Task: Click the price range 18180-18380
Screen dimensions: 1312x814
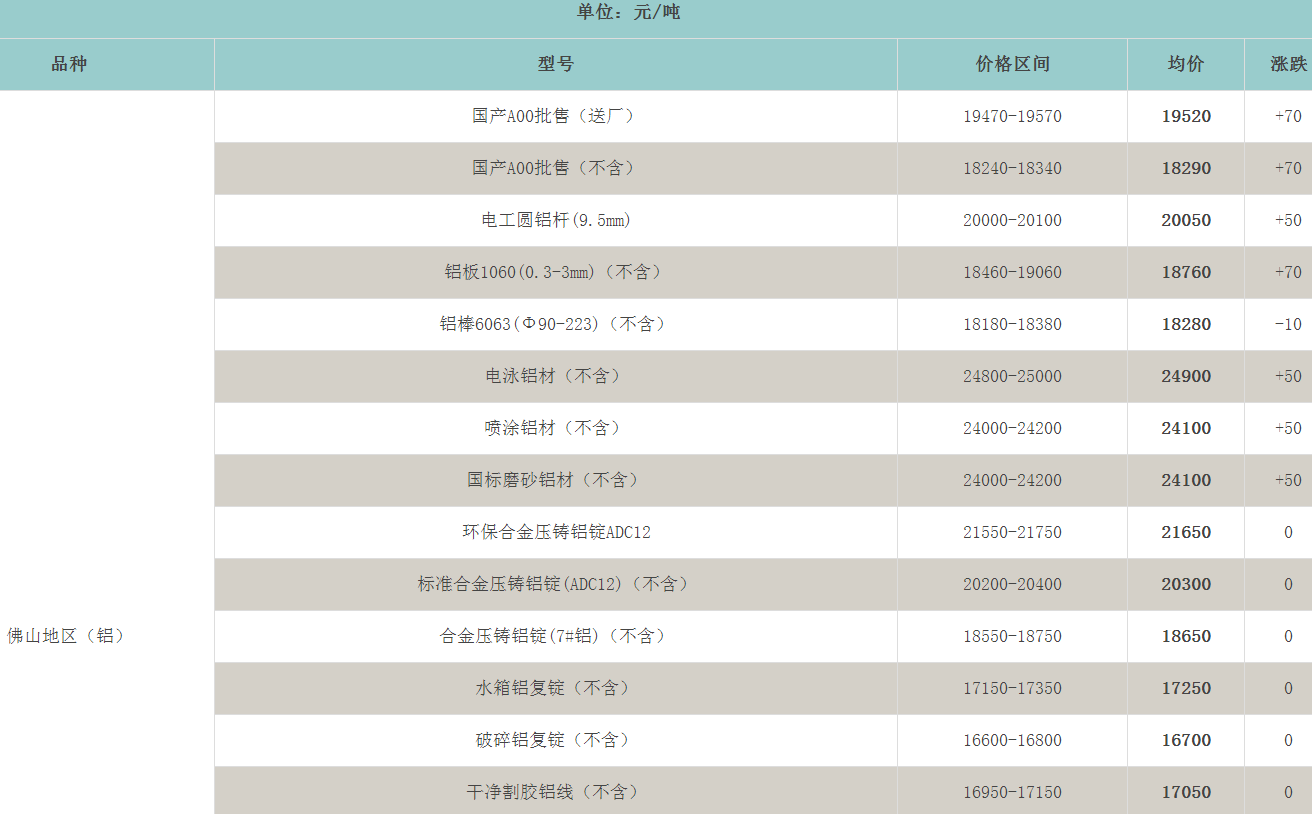Action: (1012, 324)
